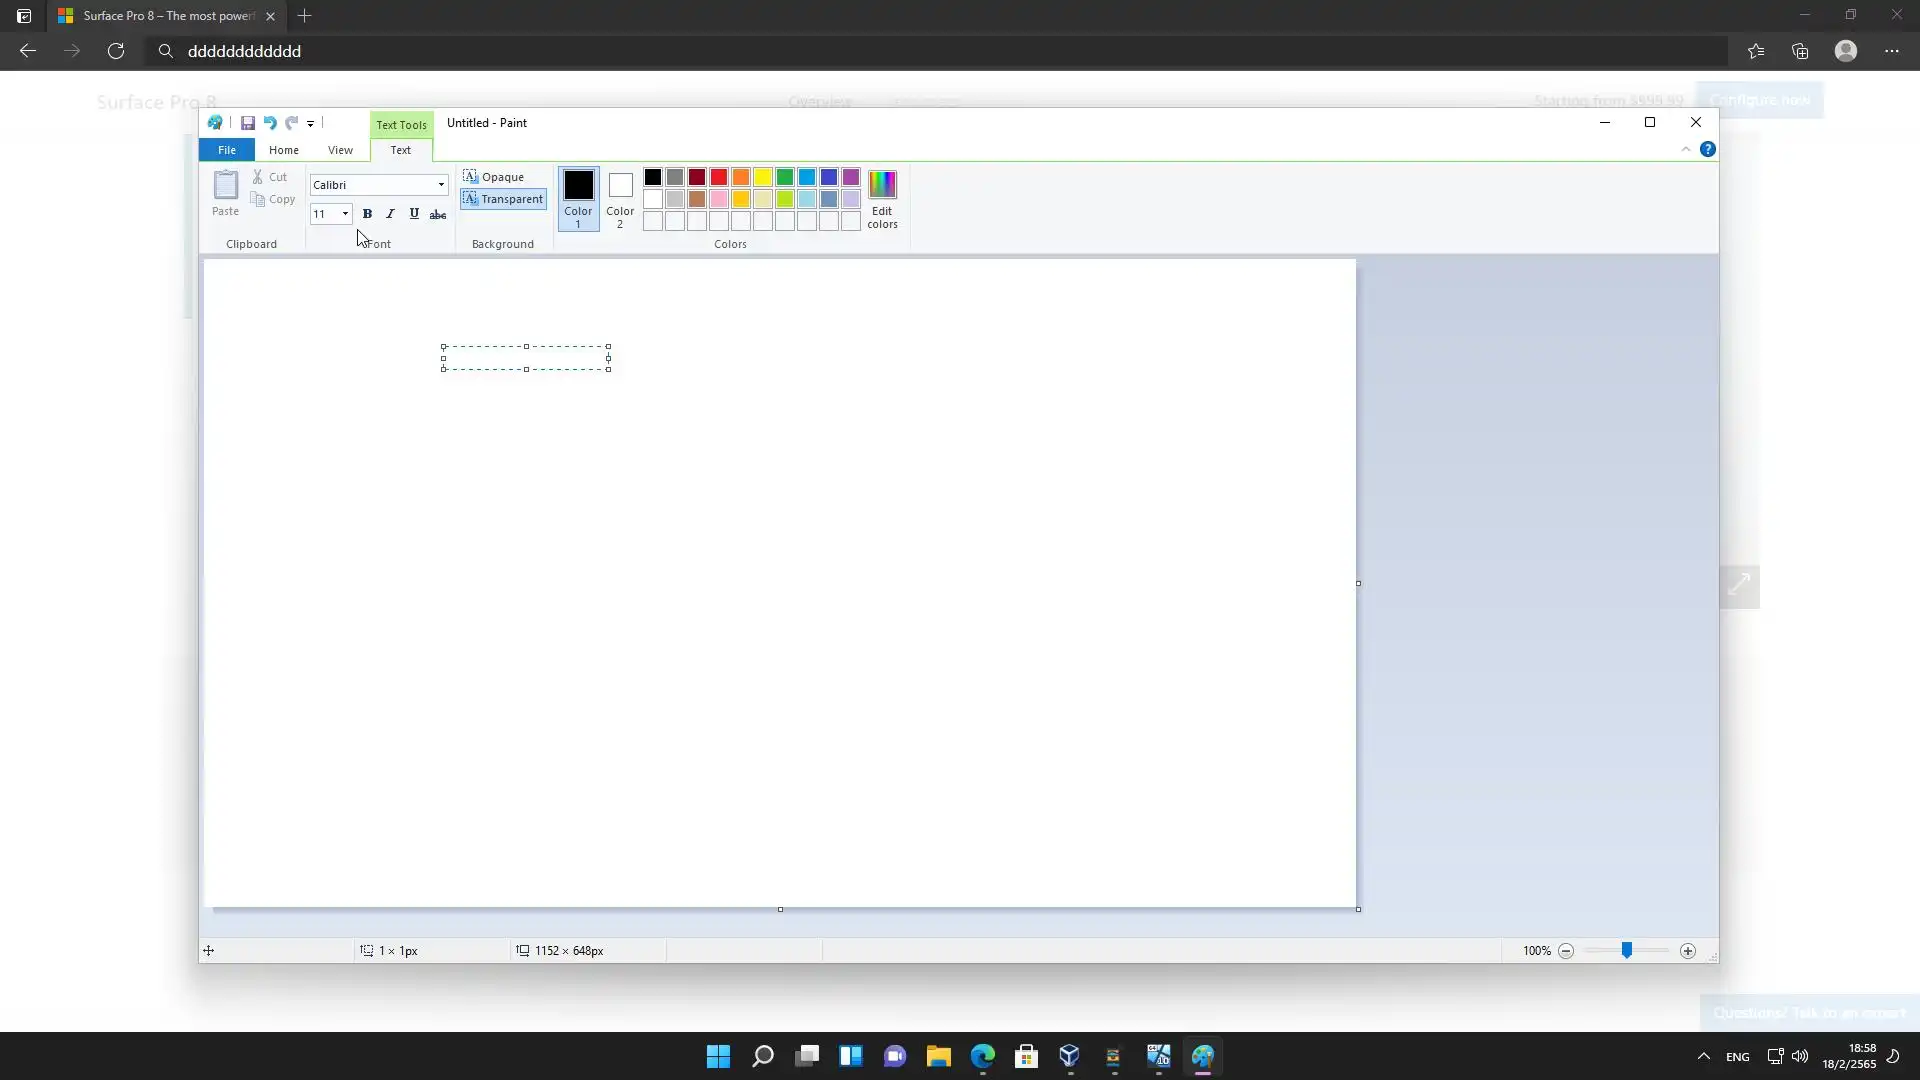This screenshot has width=1920, height=1080.
Task: Pick the red color swatch
Action: point(719,177)
